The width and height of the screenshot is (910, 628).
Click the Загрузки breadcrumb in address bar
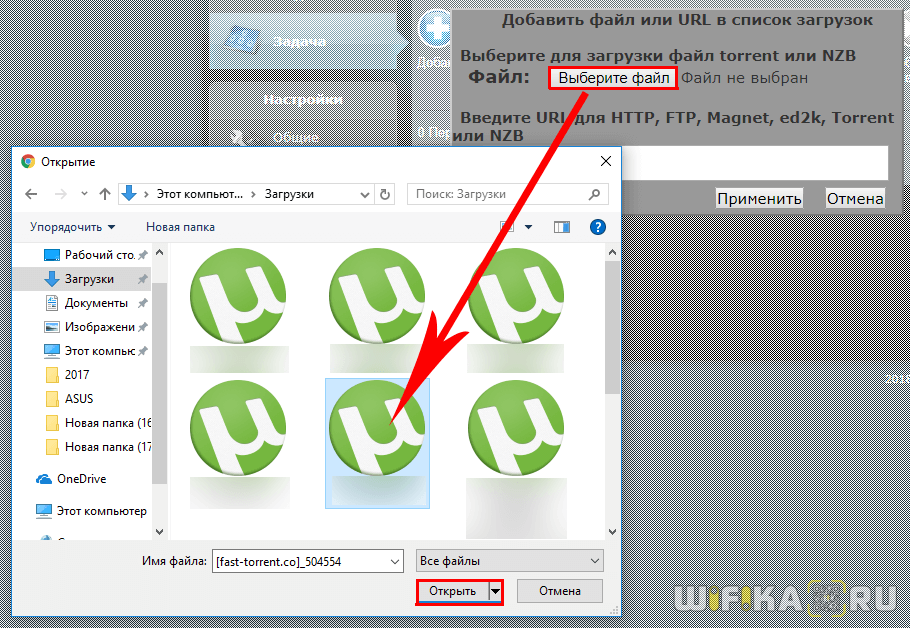click(289, 194)
